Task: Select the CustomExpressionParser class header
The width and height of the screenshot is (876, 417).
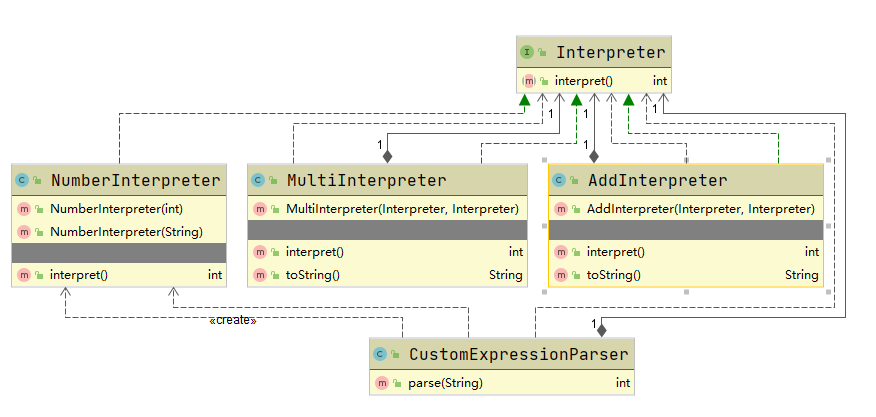Action: point(518,354)
